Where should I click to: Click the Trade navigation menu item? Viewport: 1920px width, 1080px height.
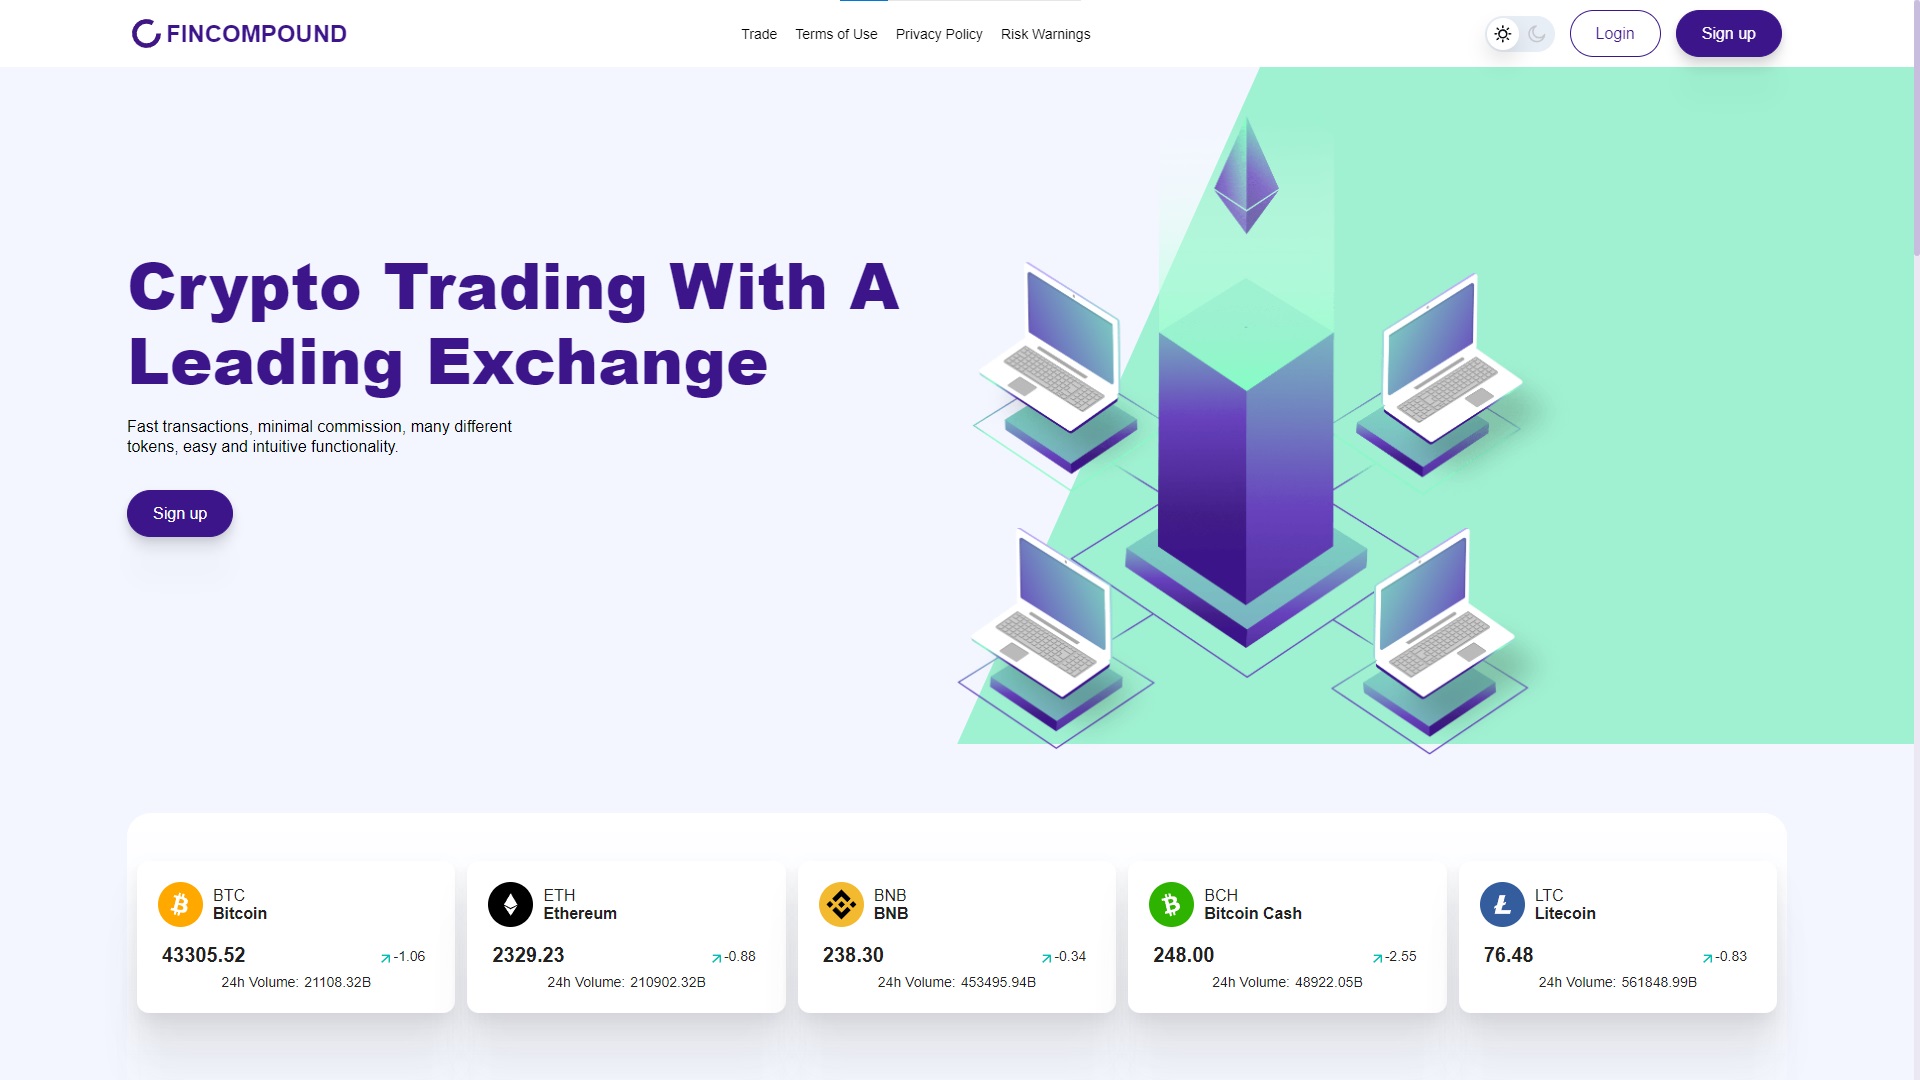(x=758, y=34)
